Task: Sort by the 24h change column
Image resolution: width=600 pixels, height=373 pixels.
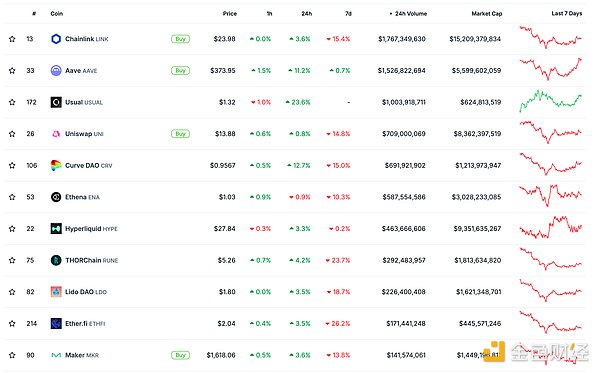Action: (x=307, y=14)
